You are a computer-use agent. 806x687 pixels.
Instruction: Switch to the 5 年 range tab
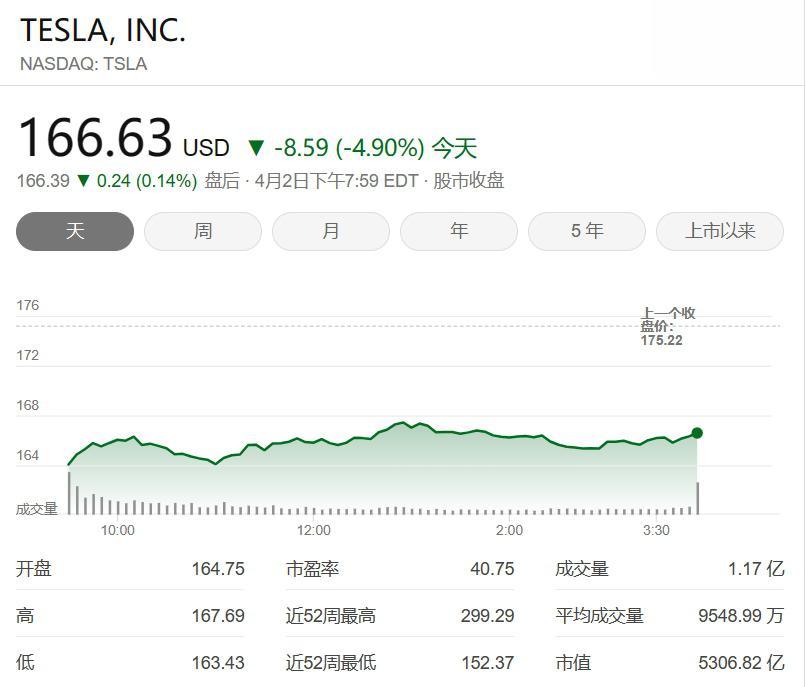coord(587,231)
